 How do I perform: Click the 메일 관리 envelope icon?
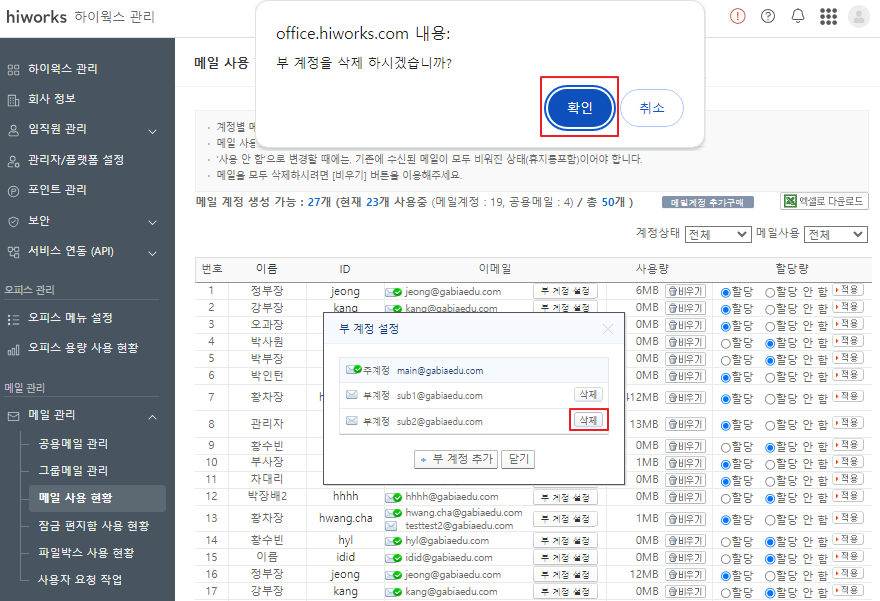(13, 416)
